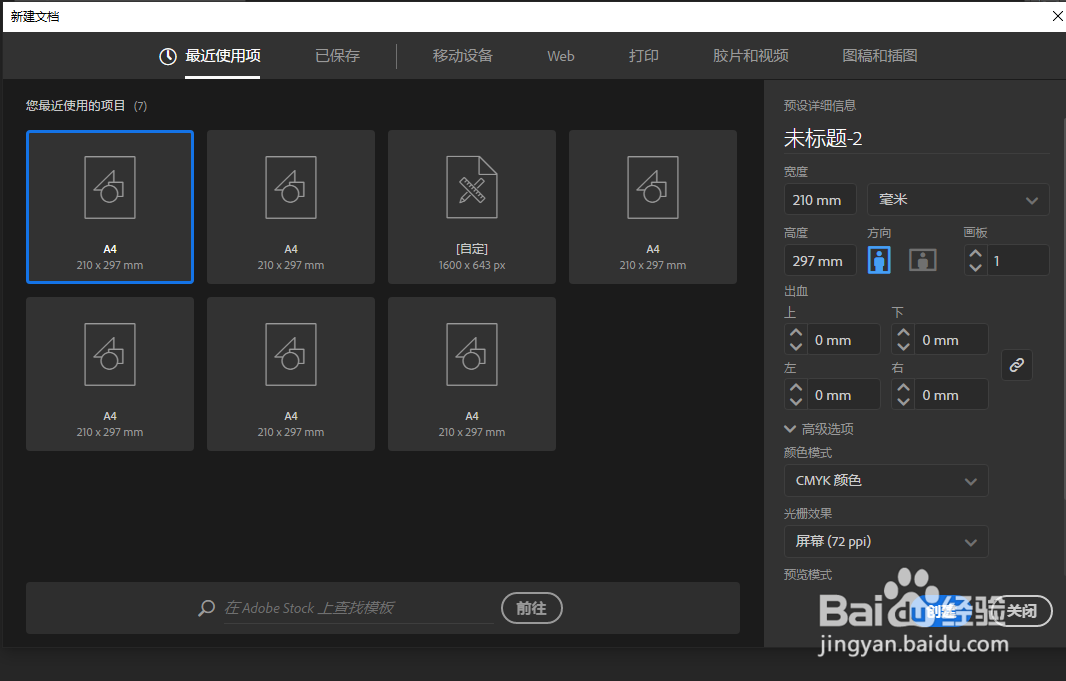Open the 打印 tab
The width and height of the screenshot is (1066, 681).
click(644, 56)
